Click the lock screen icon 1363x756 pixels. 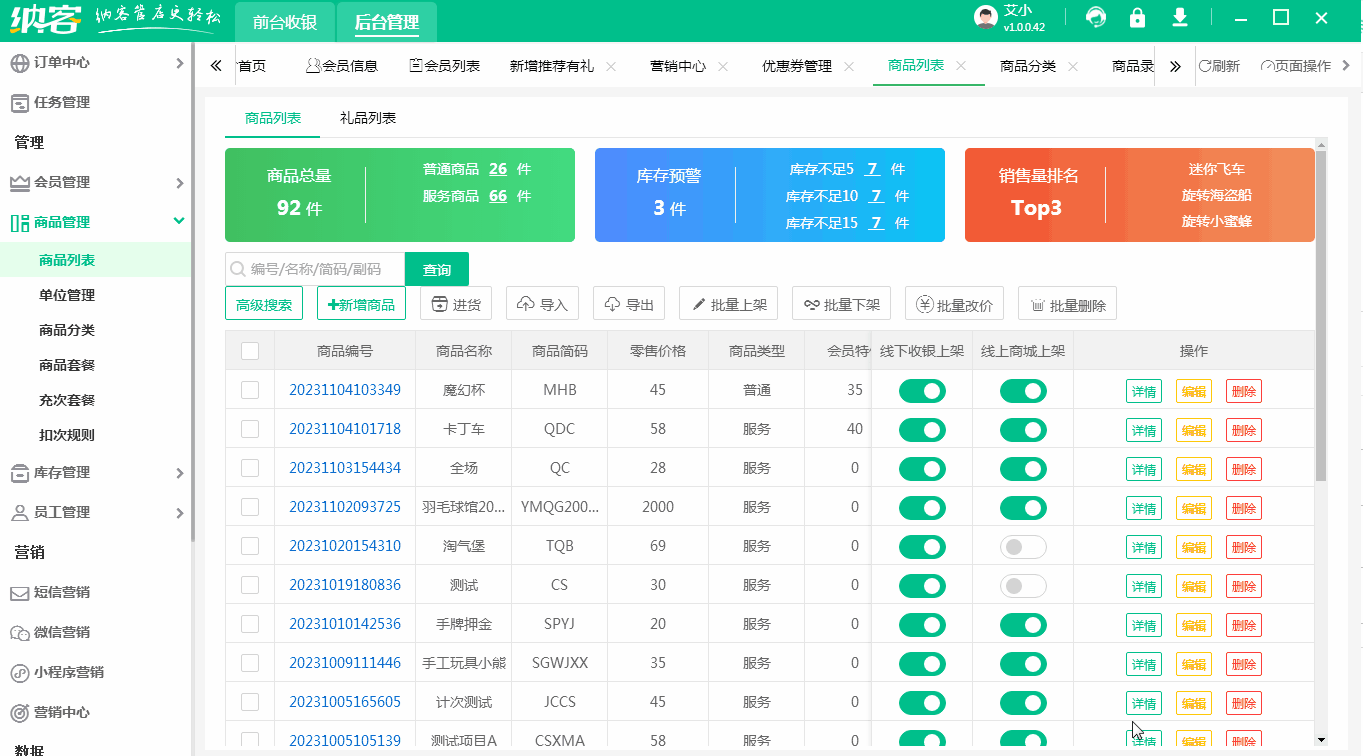point(1138,18)
